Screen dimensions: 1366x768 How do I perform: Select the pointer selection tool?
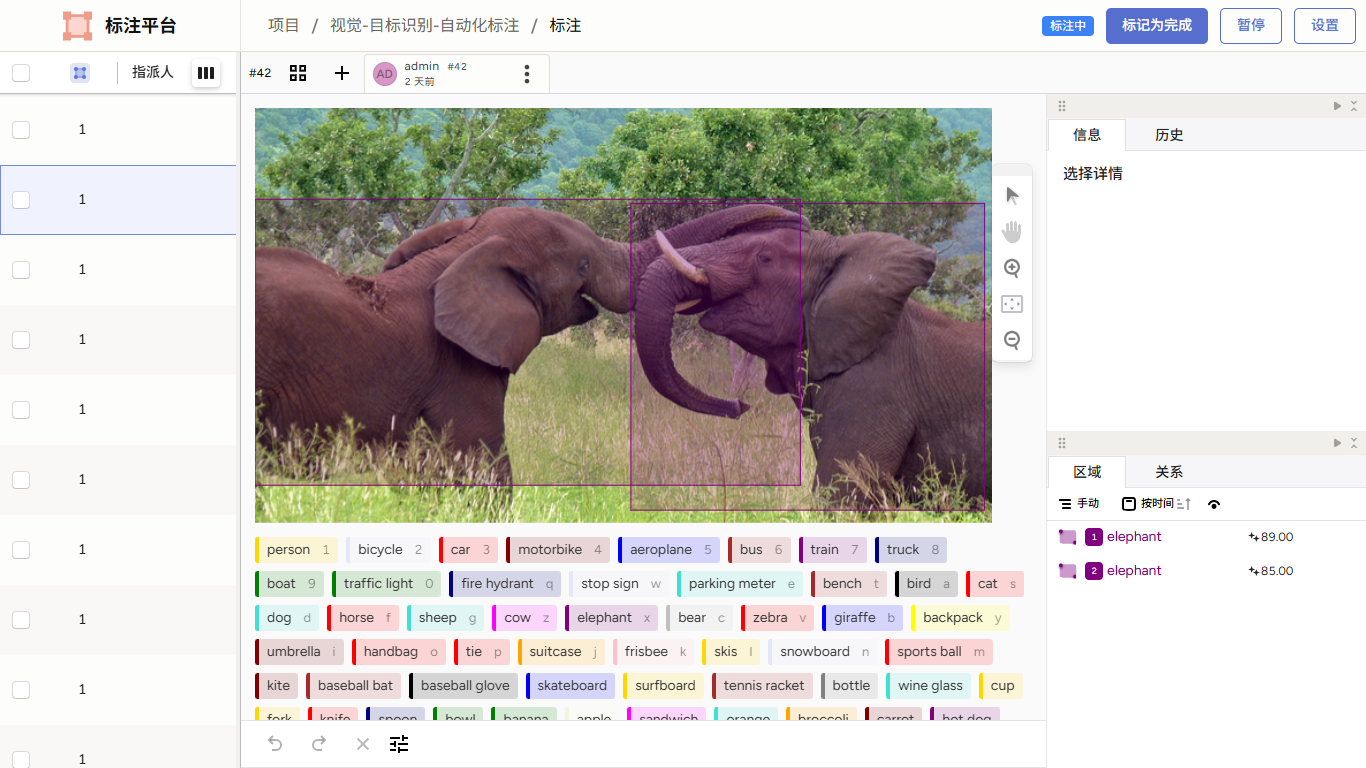1012,196
